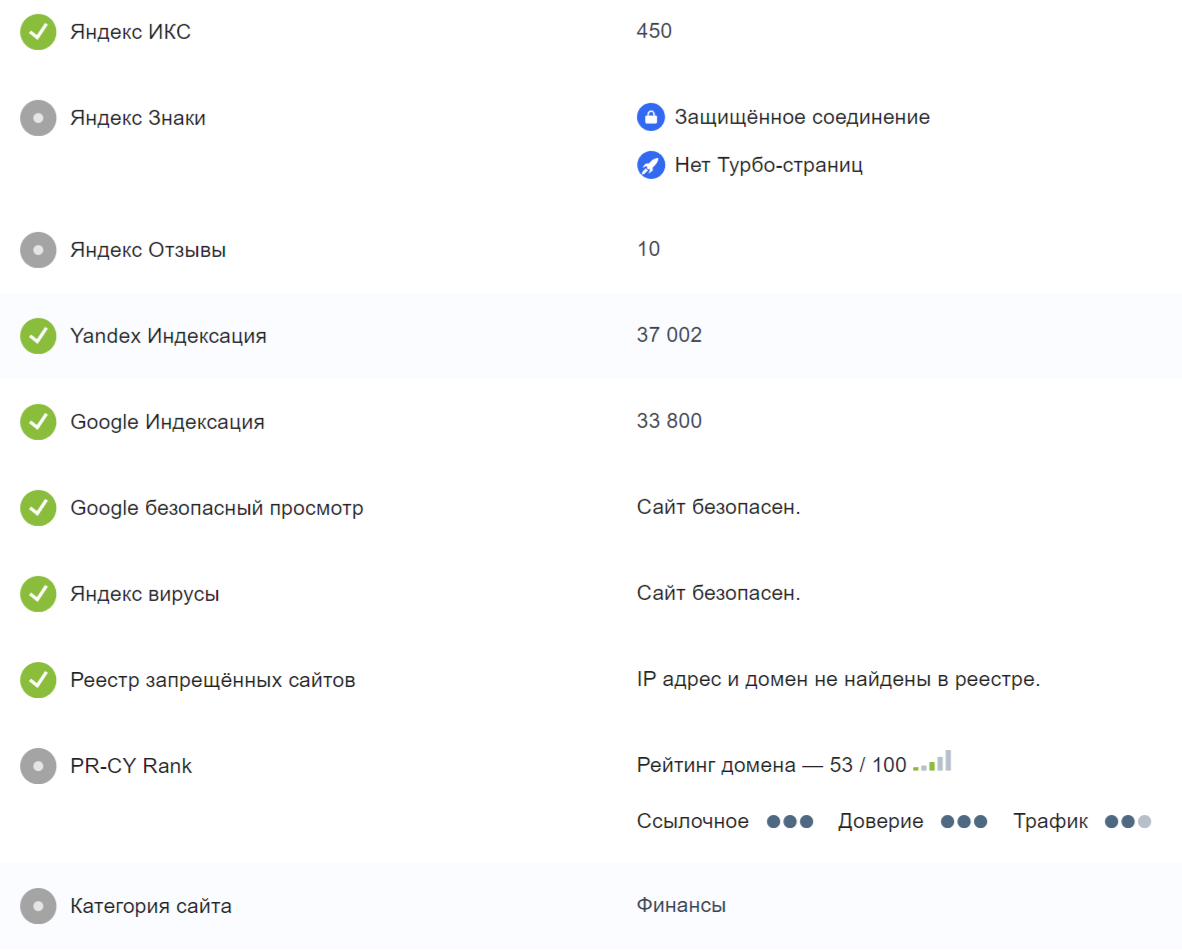1182x952 pixels.
Task: Click the blue lock icon for Защищённое соединение
Action: (x=651, y=117)
